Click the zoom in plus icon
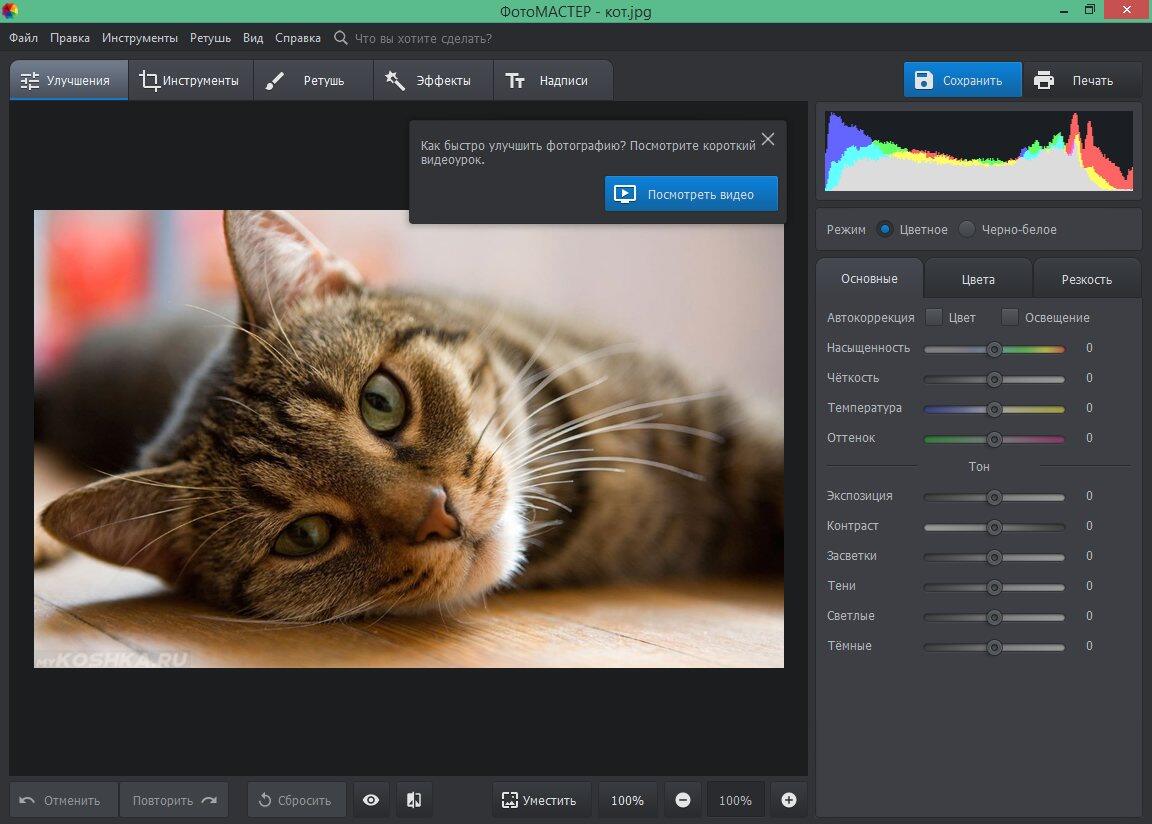Screen dimensions: 1152x824 pos(789,800)
